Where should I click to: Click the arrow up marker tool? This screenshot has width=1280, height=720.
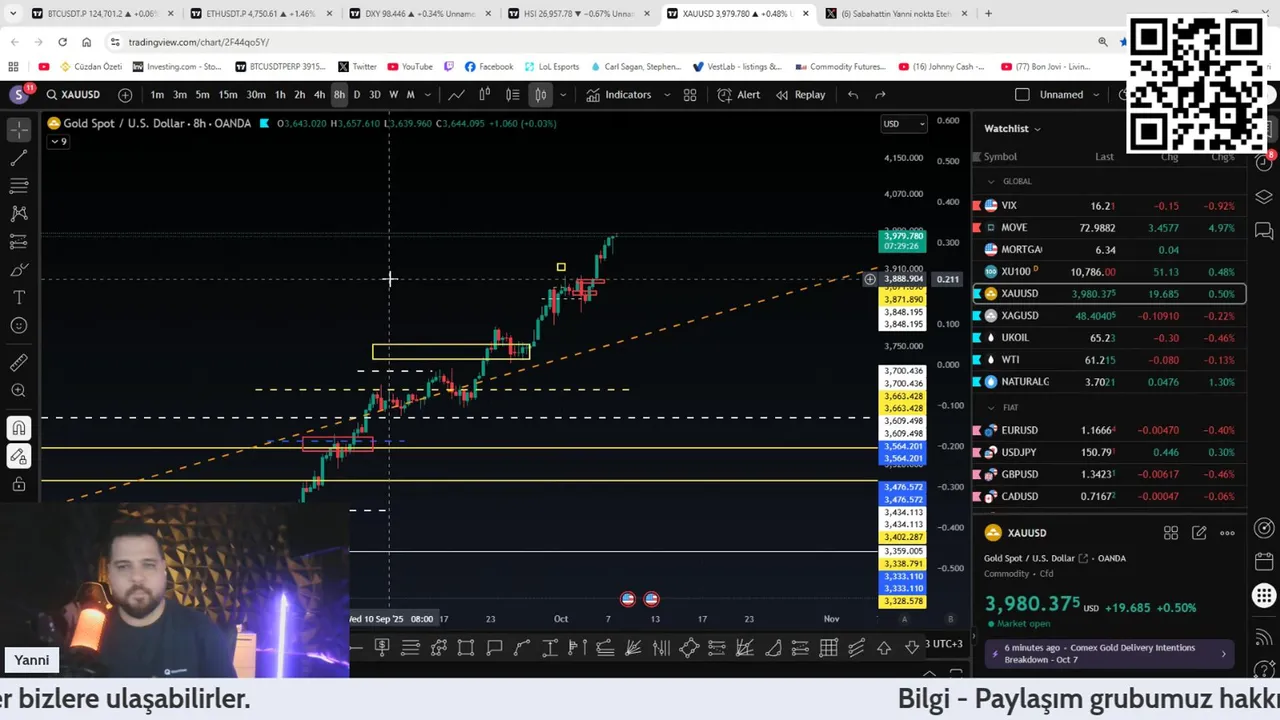pos(884,648)
